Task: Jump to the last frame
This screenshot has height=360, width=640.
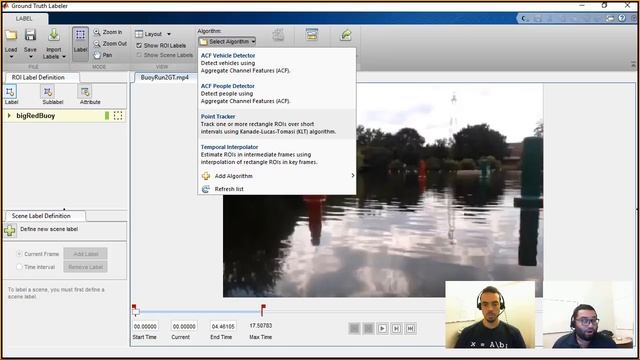Action: 411,329
